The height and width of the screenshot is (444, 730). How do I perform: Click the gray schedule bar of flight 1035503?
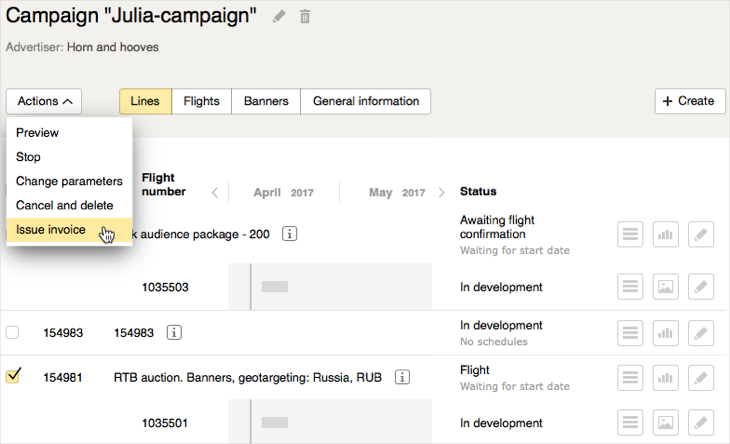[x=275, y=286]
